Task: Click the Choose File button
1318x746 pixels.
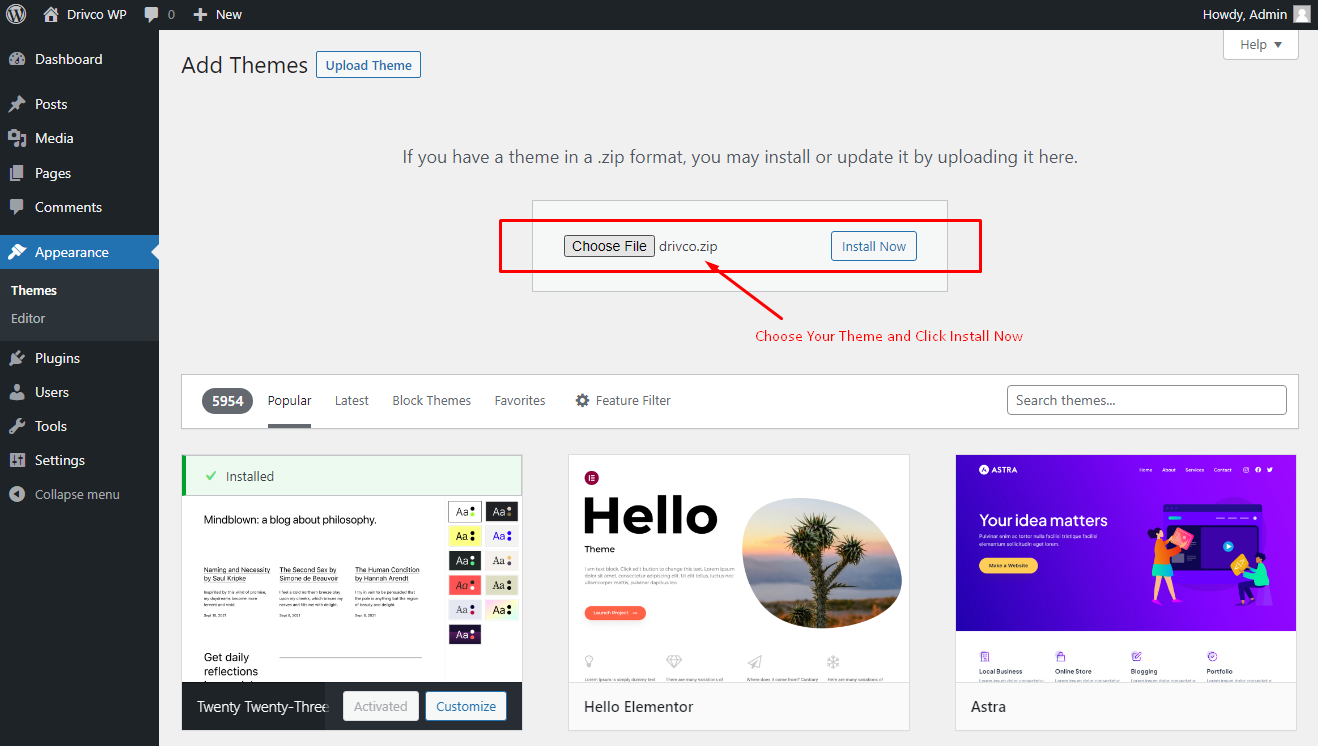Action: [609, 246]
